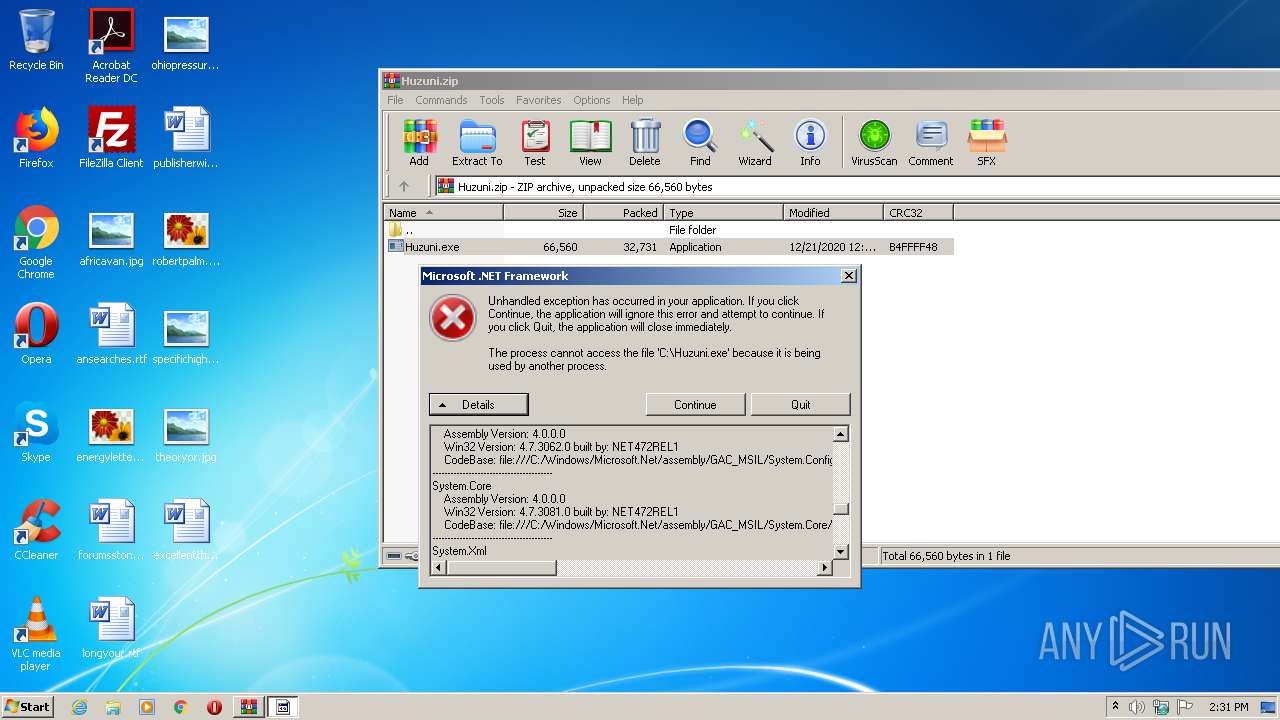Sort by the Modified column header
1280x720 pixels.
(x=833, y=212)
